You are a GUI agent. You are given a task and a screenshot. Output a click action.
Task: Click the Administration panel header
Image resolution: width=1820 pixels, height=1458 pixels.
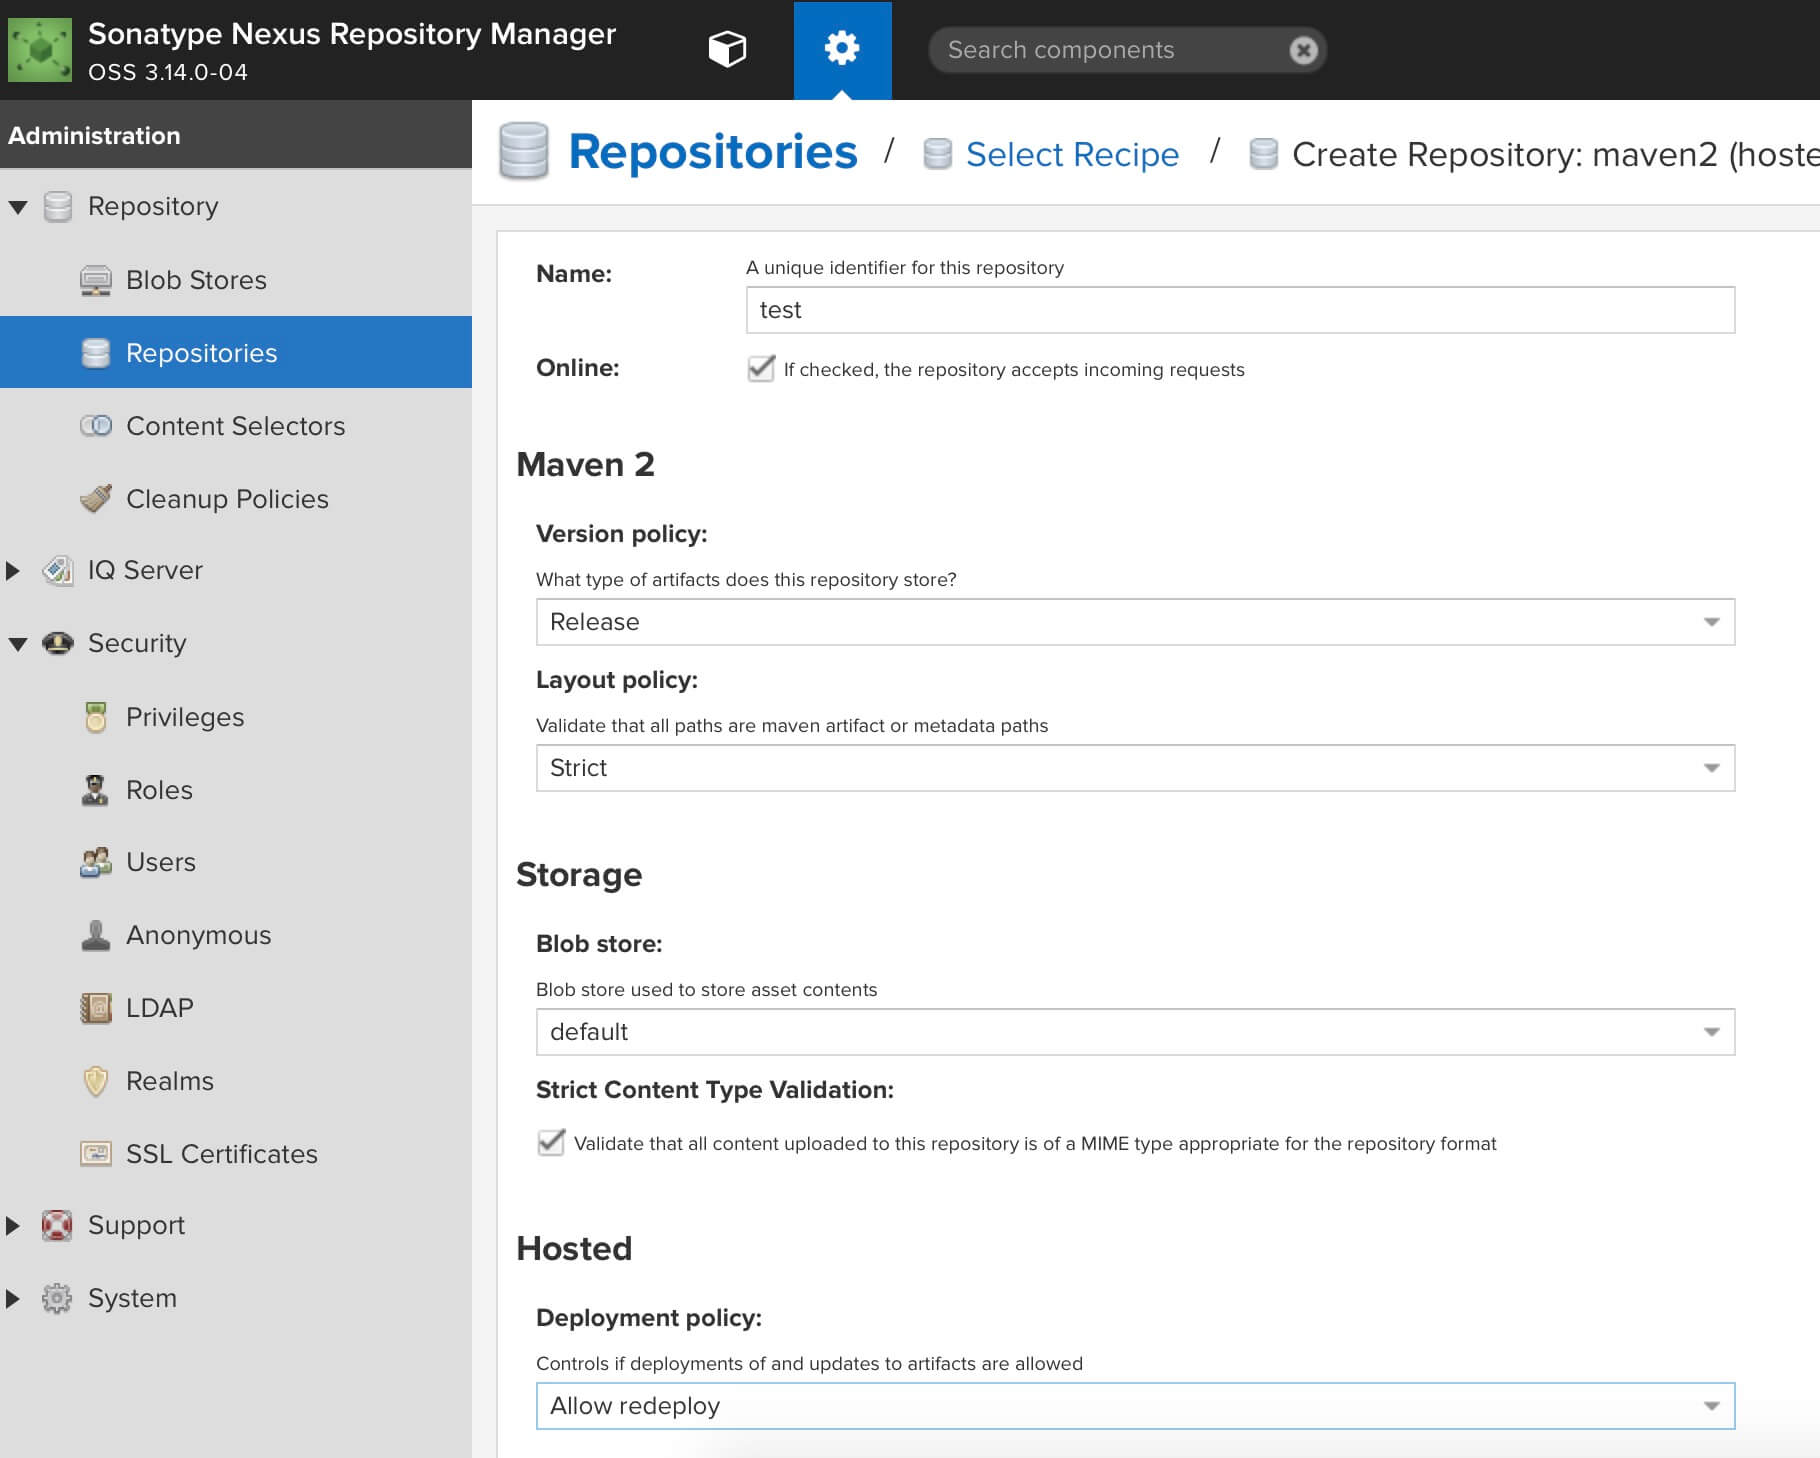pyautogui.click(x=236, y=135)
